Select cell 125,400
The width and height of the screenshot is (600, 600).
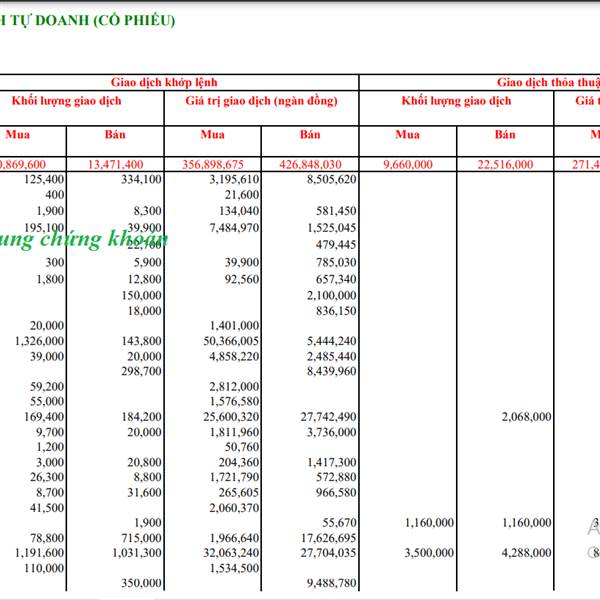(44, 179)
